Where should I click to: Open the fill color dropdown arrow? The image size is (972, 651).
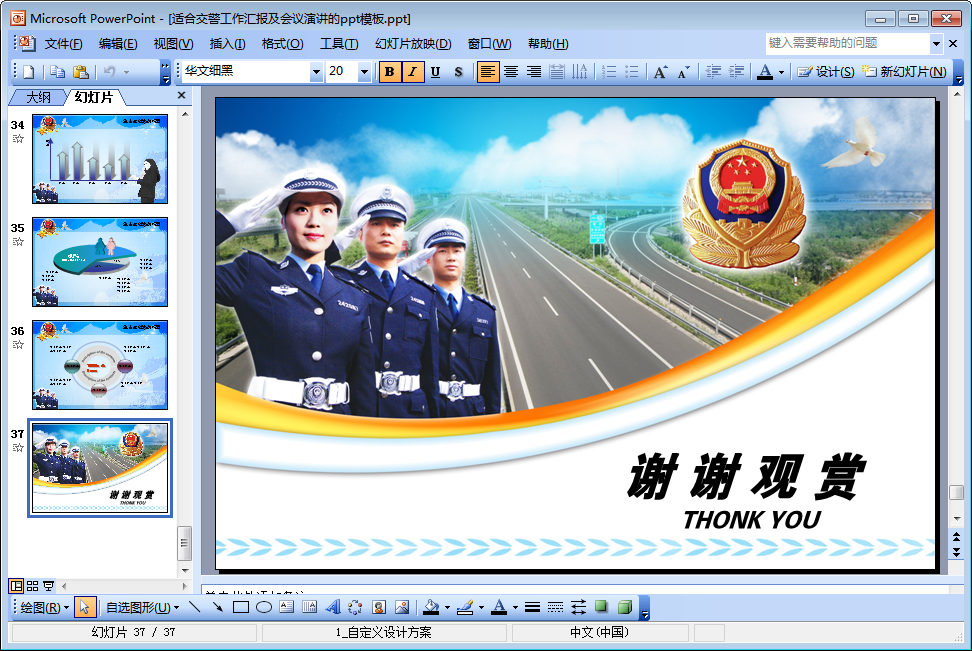(447, 608)
